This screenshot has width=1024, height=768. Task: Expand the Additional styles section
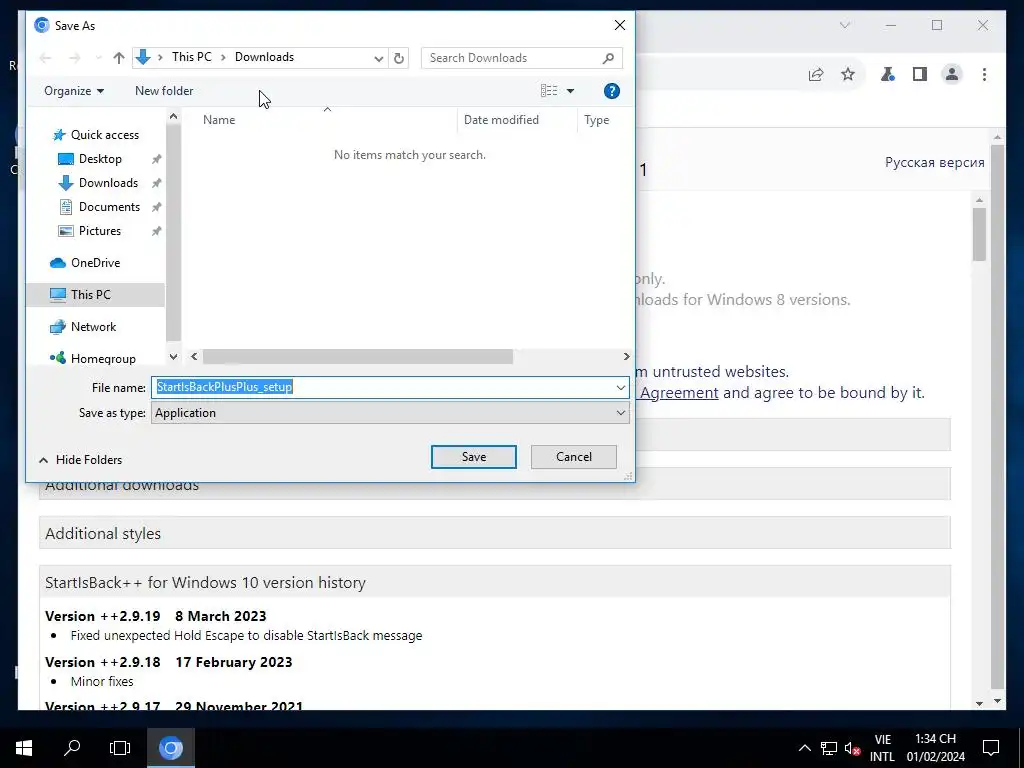(494, 533)
